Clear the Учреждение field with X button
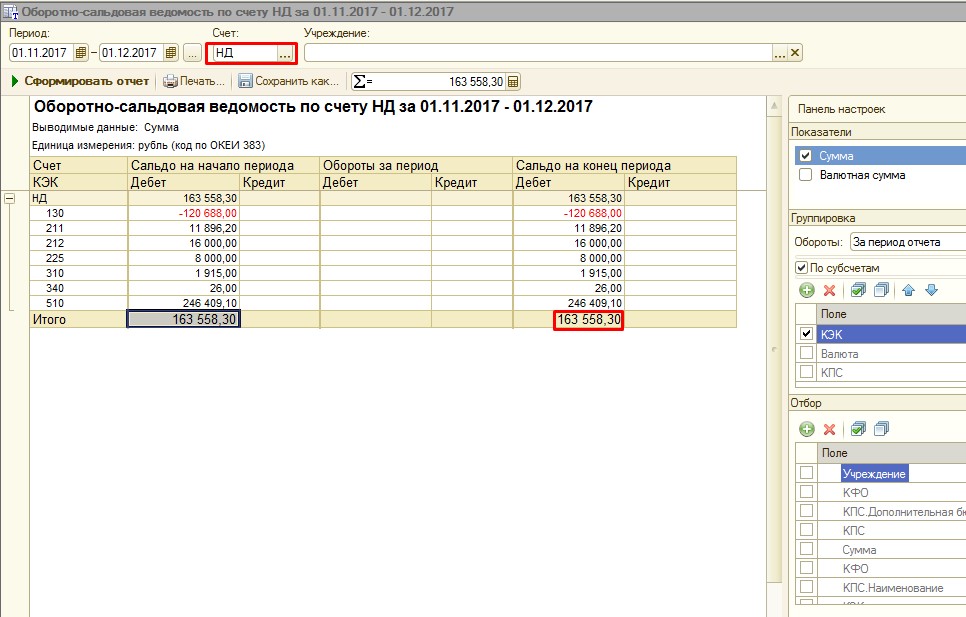This screenshot has height=617, width=966. point(796,53)
